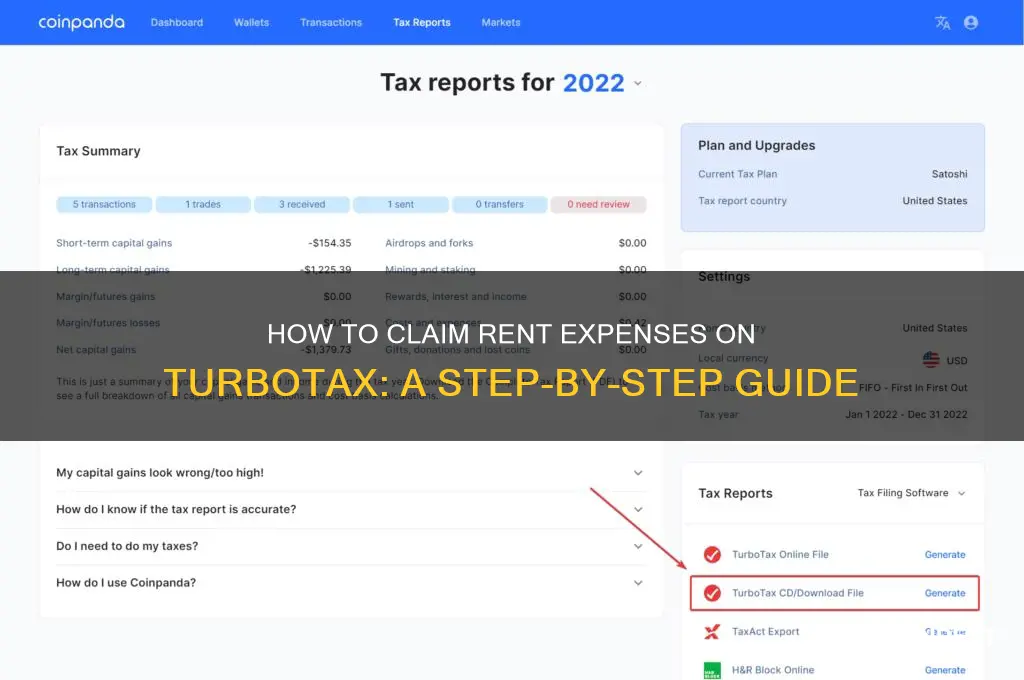Select the Tax Reports nav item
Screen dimensions: 1024x680
point(422,22)
